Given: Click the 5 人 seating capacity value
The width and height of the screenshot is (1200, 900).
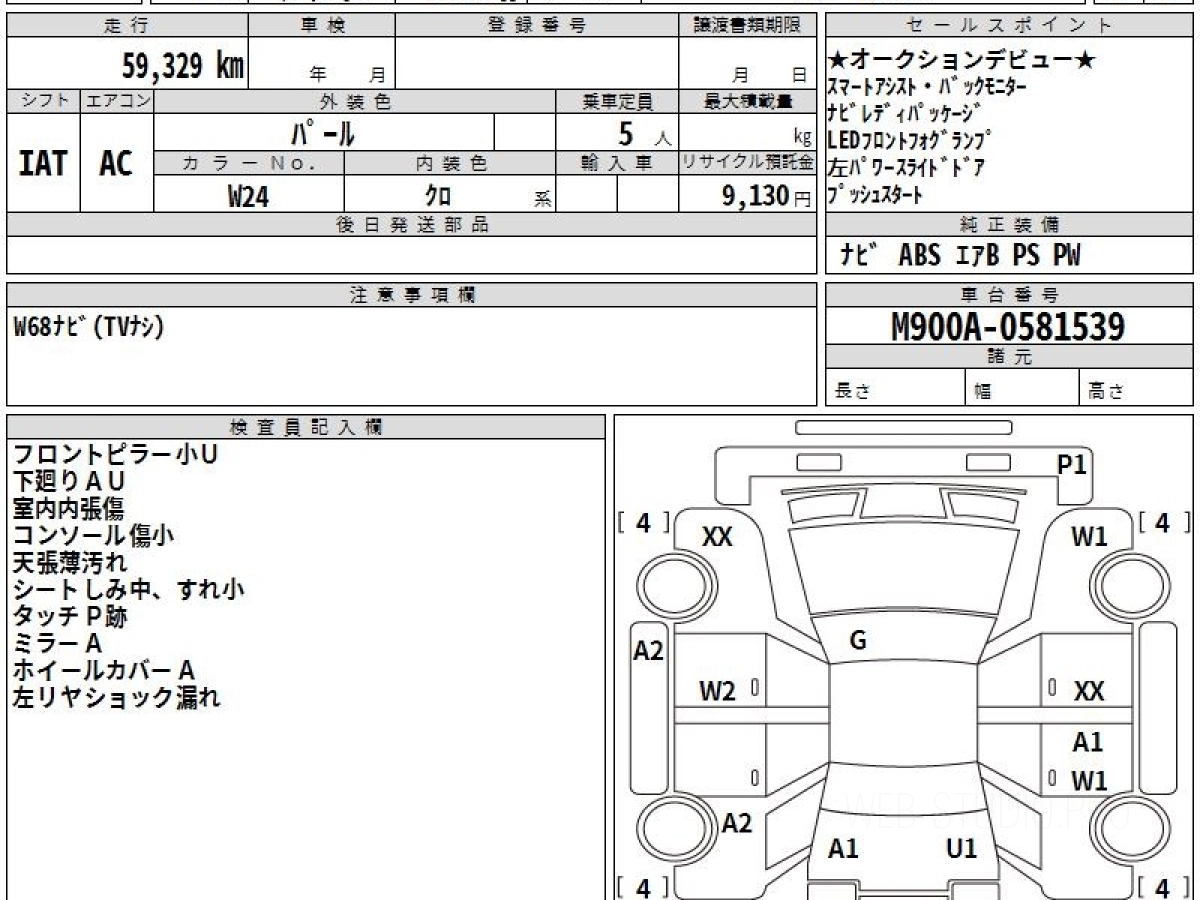Looking at the screenshot, I should tap(644, 133).
